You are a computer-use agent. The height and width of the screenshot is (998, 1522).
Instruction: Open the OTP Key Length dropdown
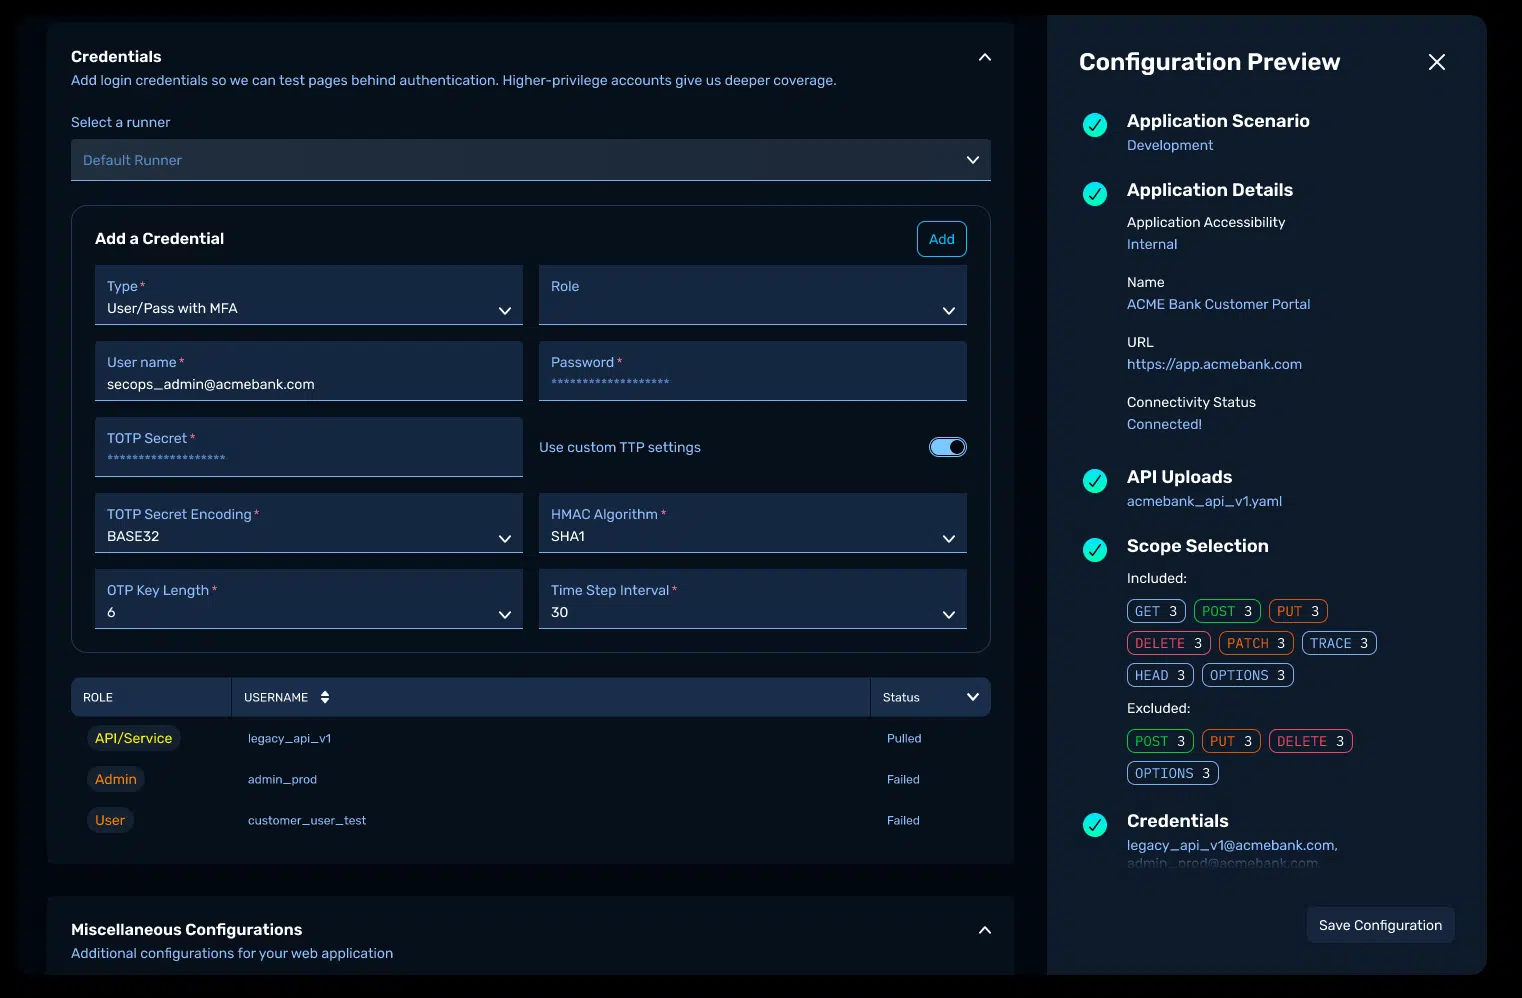309,599
